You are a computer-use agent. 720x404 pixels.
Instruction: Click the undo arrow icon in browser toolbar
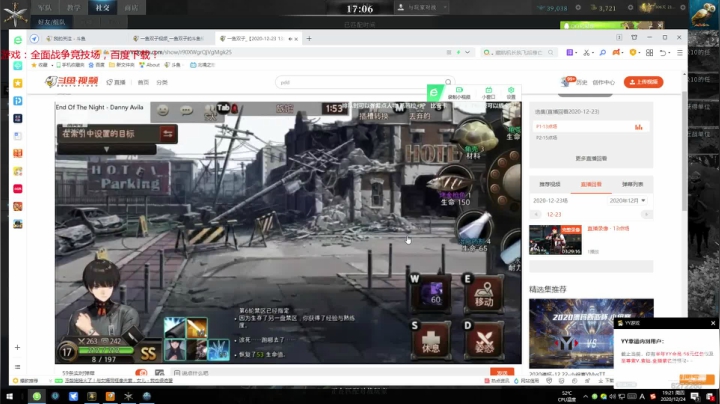point(663,53)
